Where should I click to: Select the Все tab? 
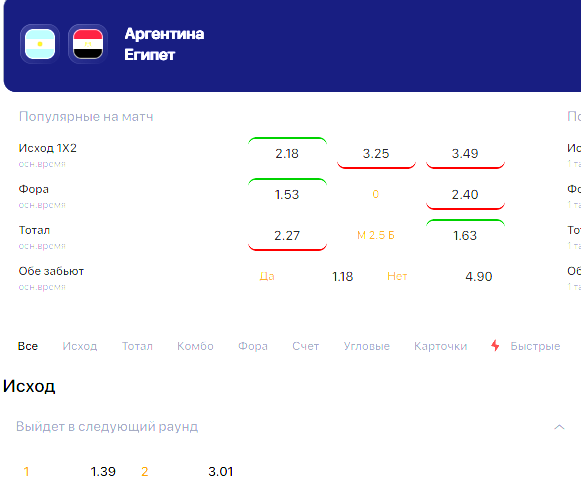(x=28, y=346)
